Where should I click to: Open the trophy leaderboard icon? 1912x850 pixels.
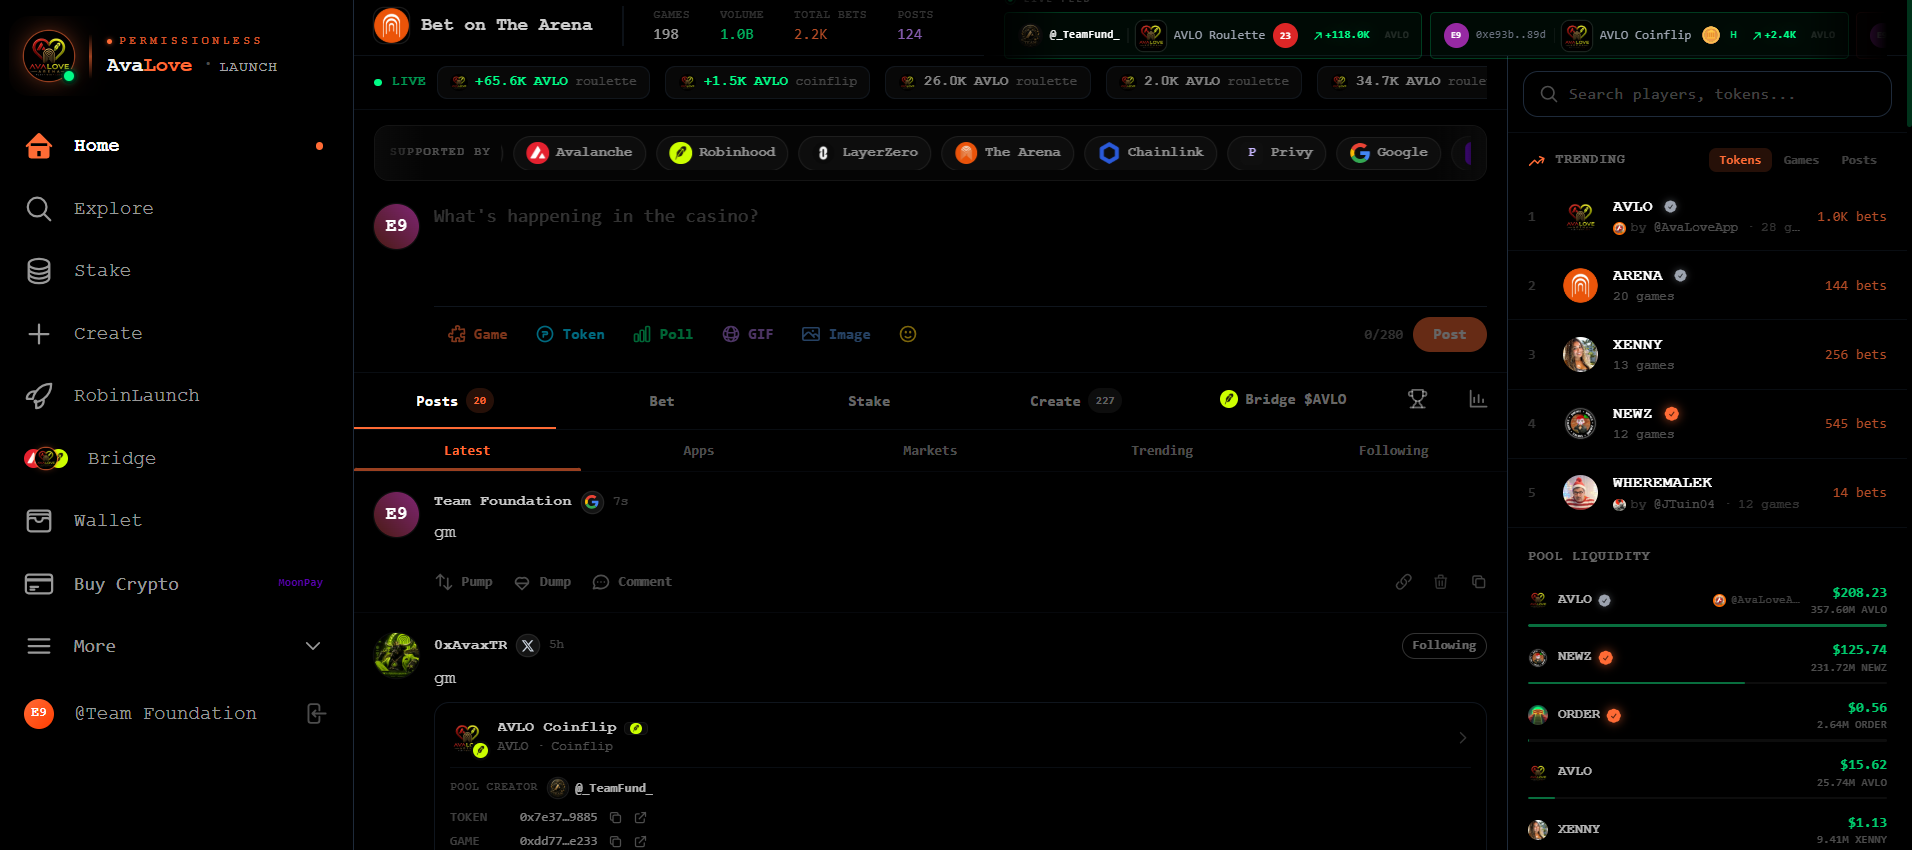[x=1417, y=400]
